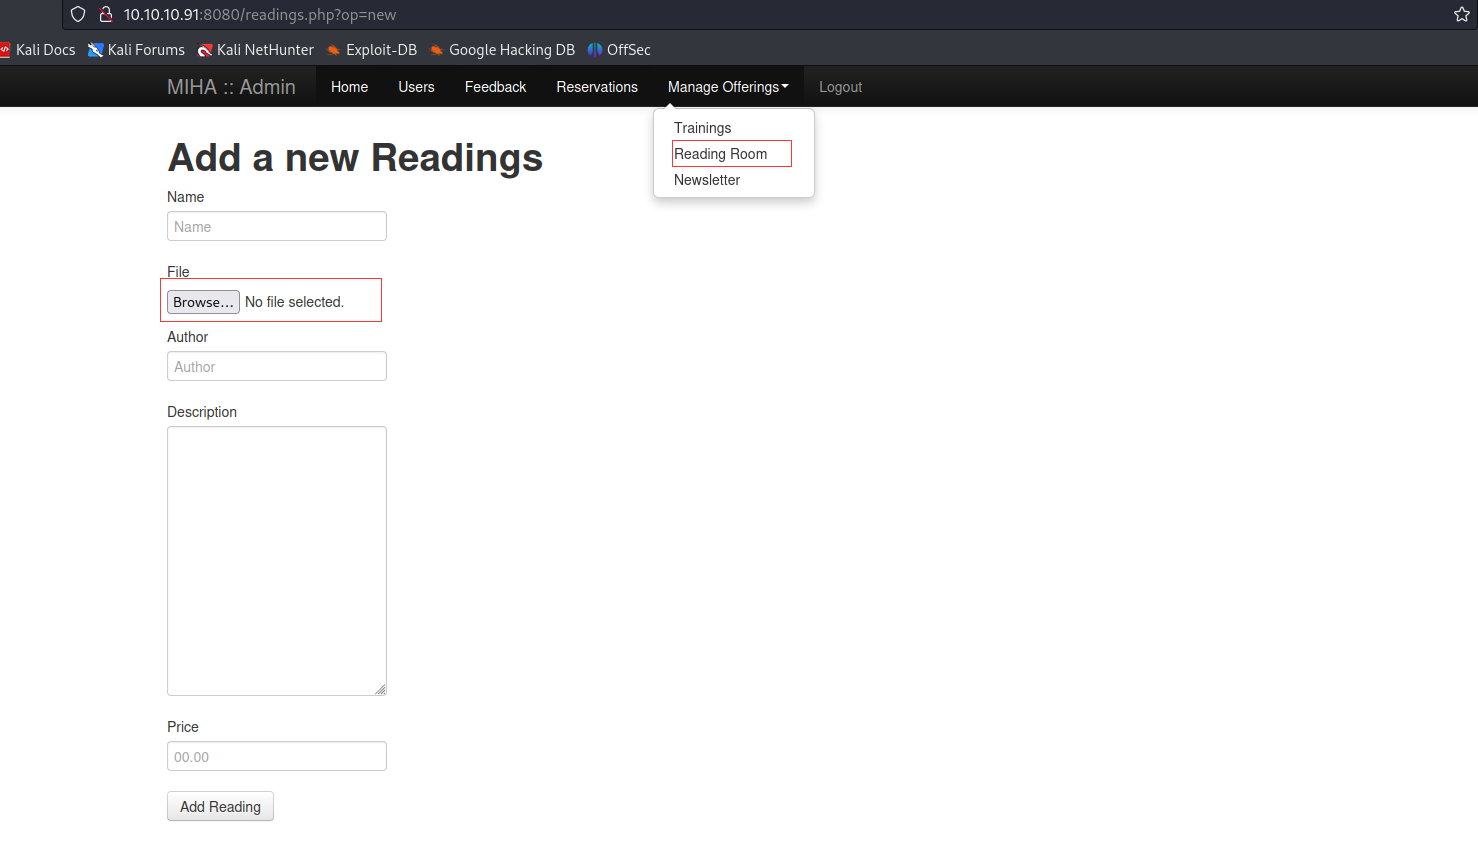
Task: Open the OffSec bookmark
Action: (619, 50)
